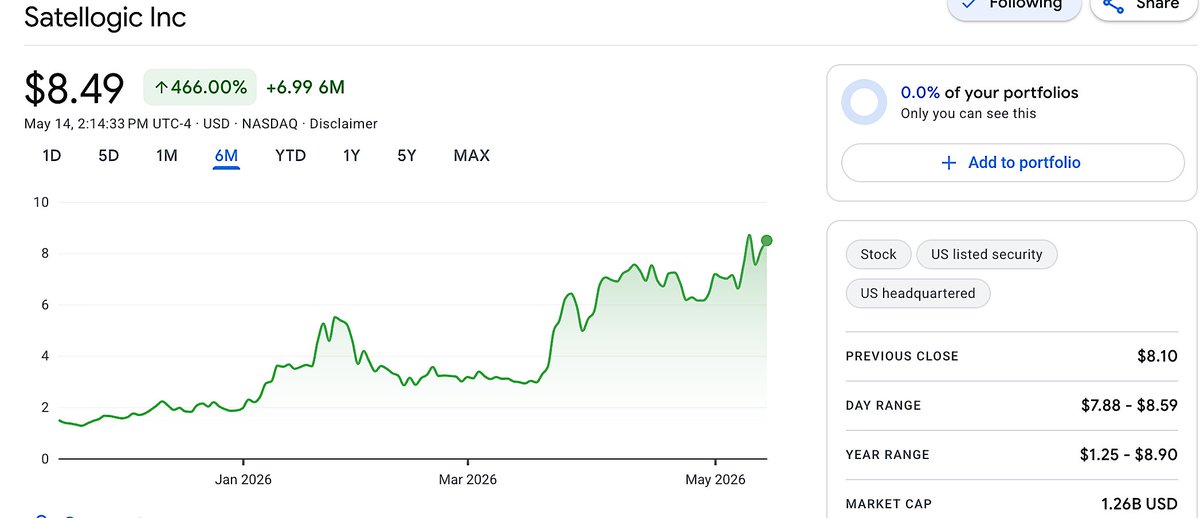This screenshot has height=518, width=1200.
Task: Click the portfolio percentage ring icon
Action: click(864, 102)
